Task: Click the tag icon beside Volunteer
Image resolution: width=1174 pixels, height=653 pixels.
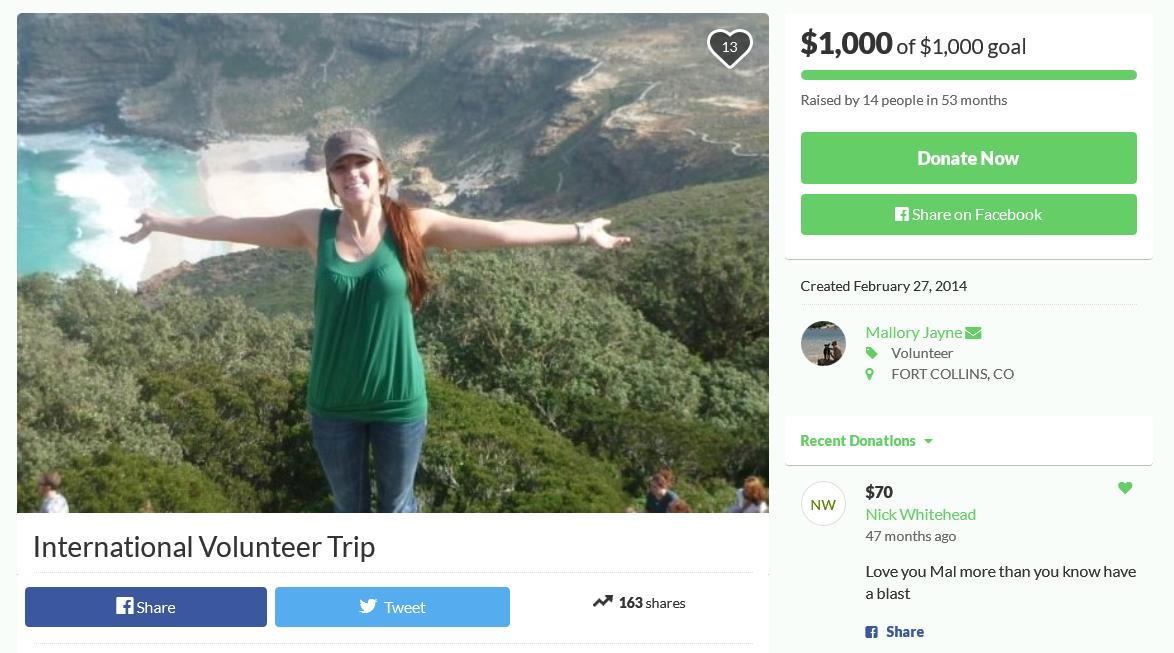Action: tap(871, 353)
